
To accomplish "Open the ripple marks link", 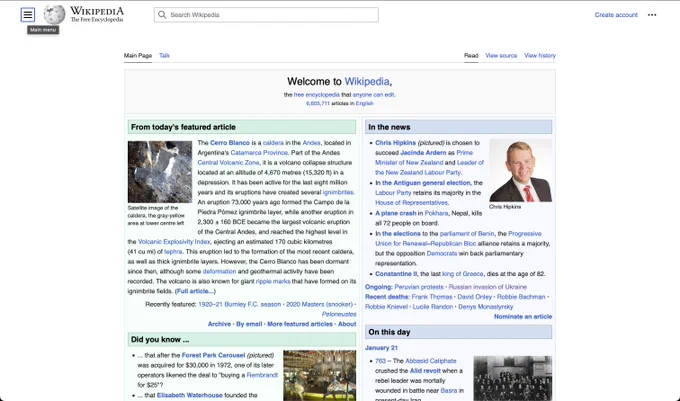I will point(273,281).
